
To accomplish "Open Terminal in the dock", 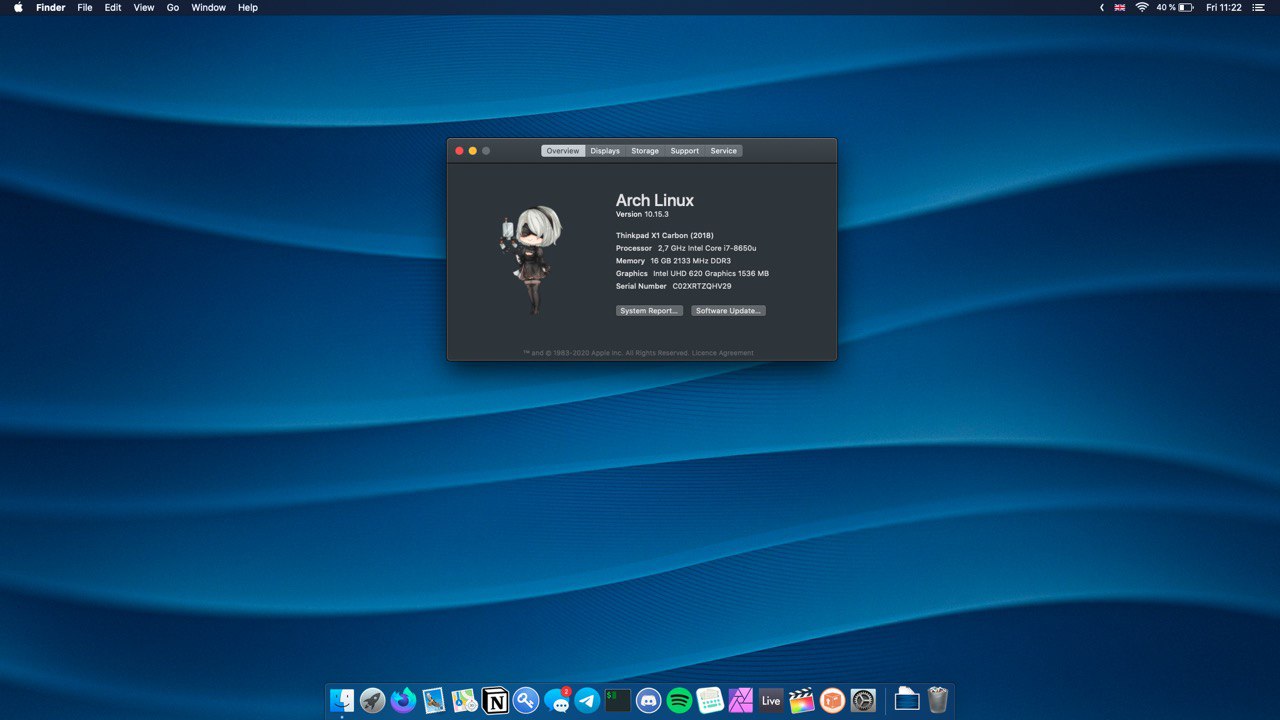I will (618, 701).
